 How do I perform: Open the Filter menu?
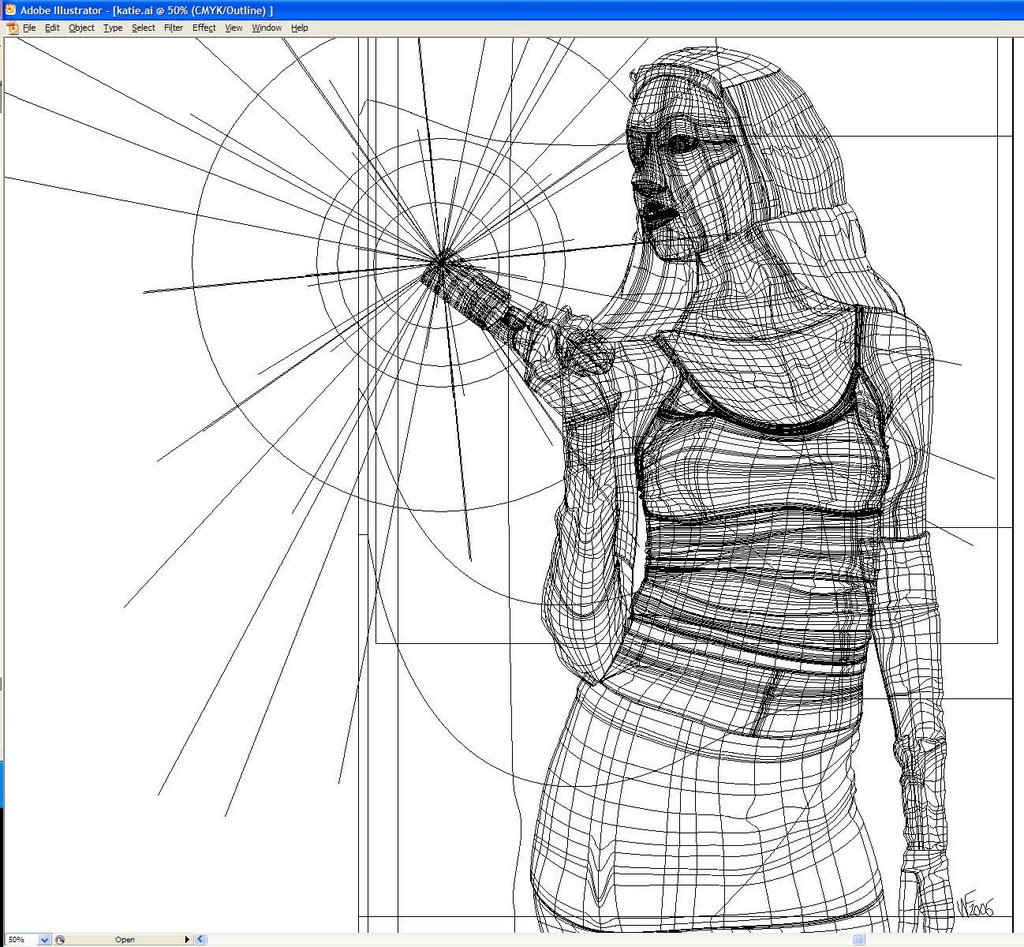coord(173,28)
